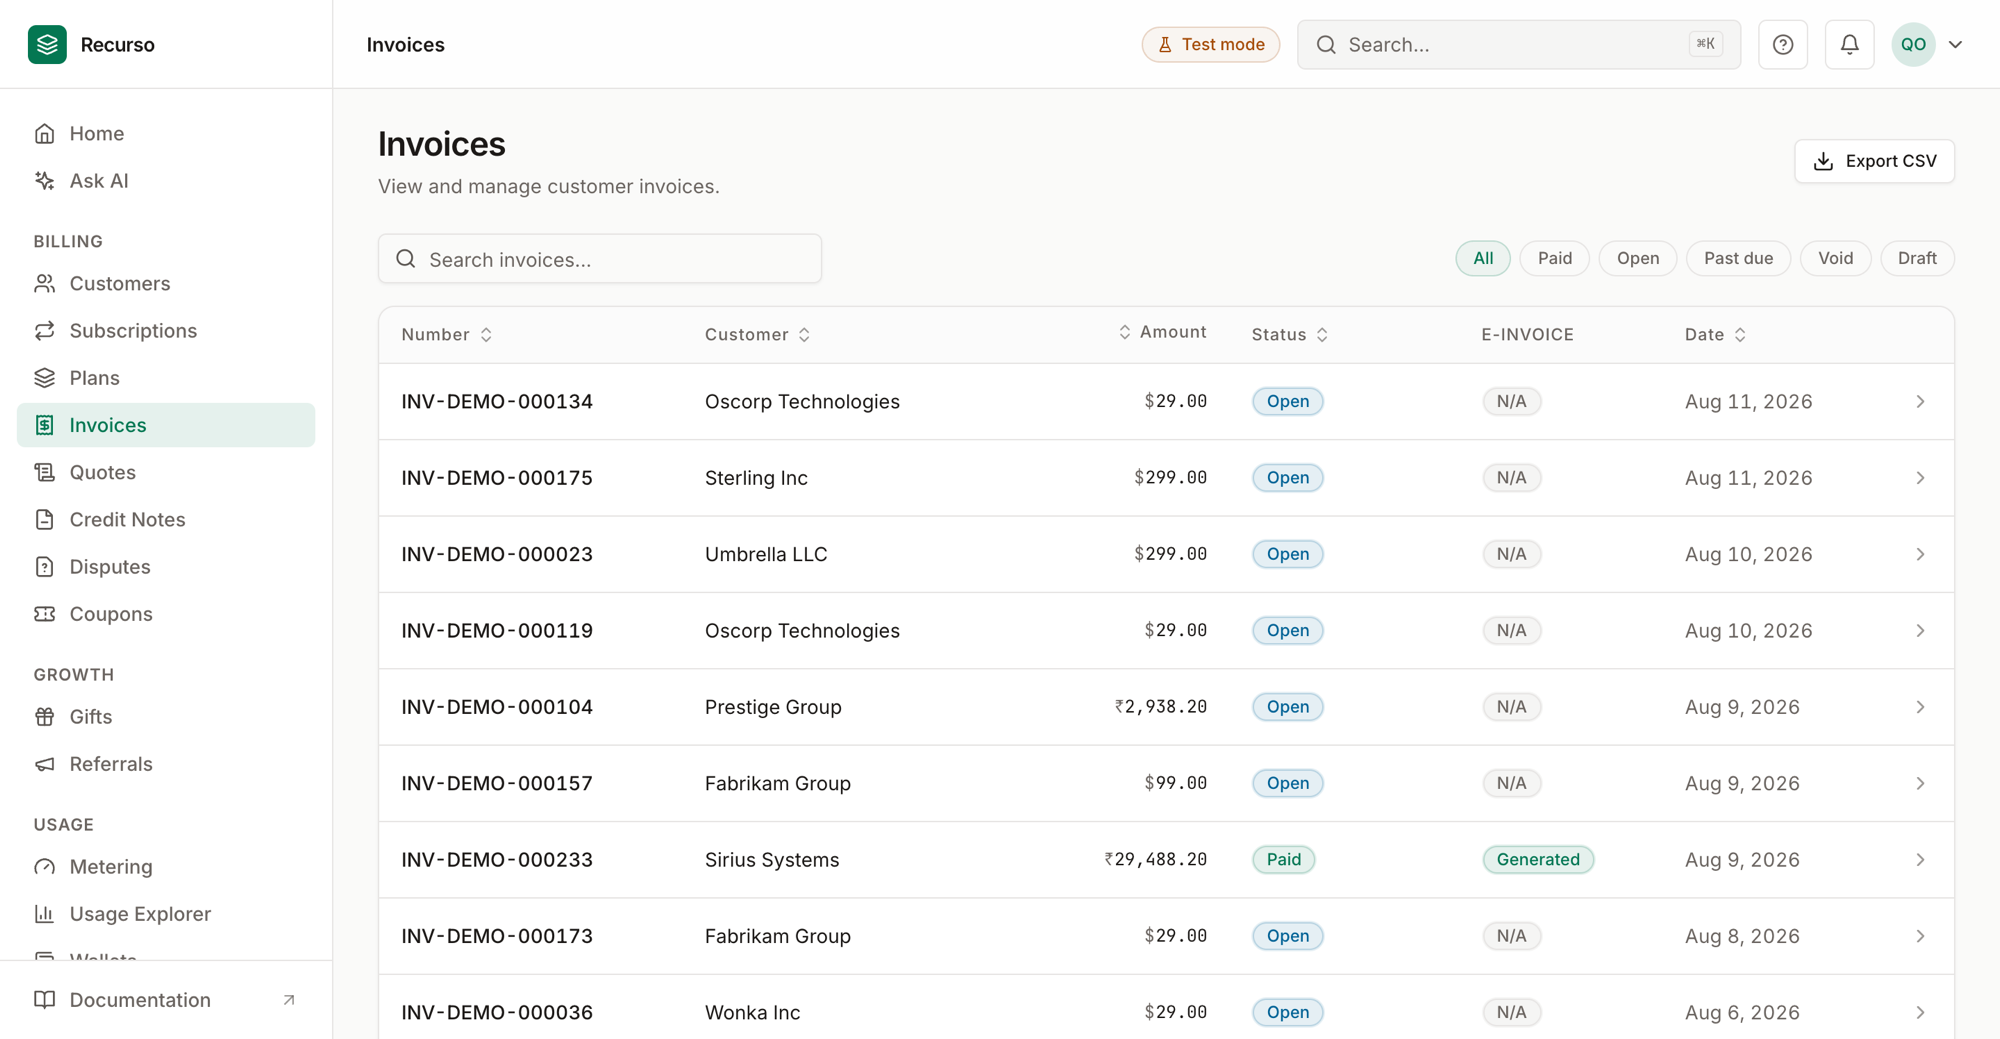Sort by Number column arrows
Screen dimensions: 2000x1039
[486, 334]
